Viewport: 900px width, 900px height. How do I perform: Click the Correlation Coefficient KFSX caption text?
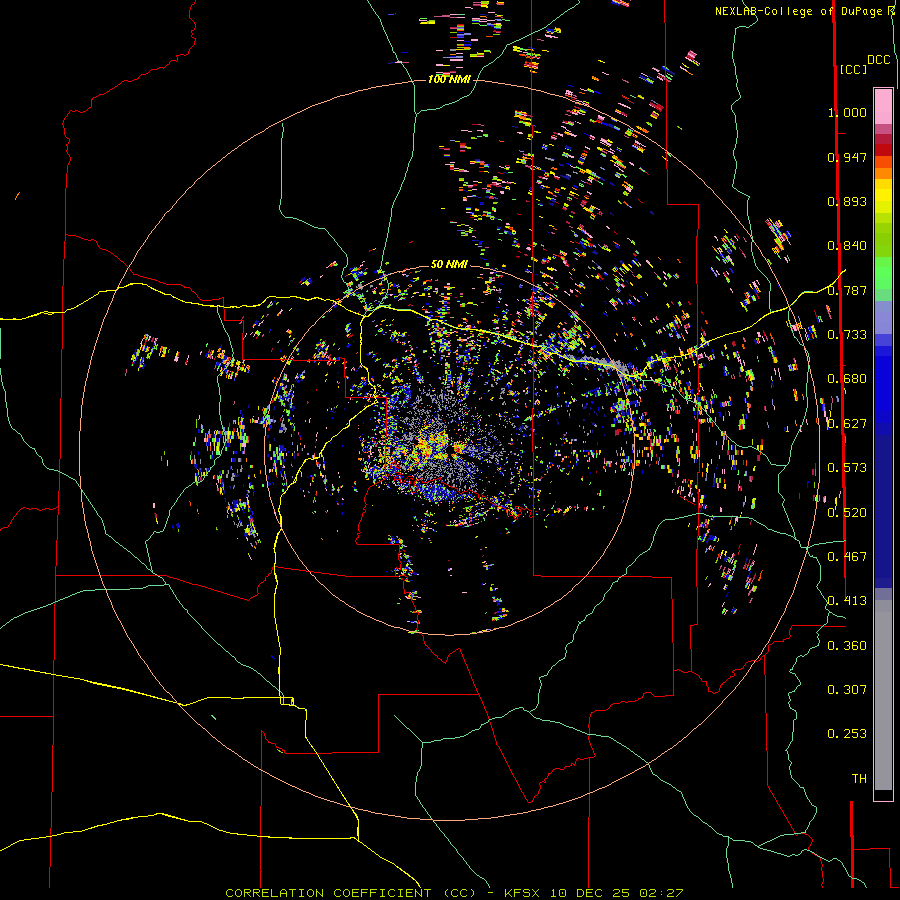[454, 893]
